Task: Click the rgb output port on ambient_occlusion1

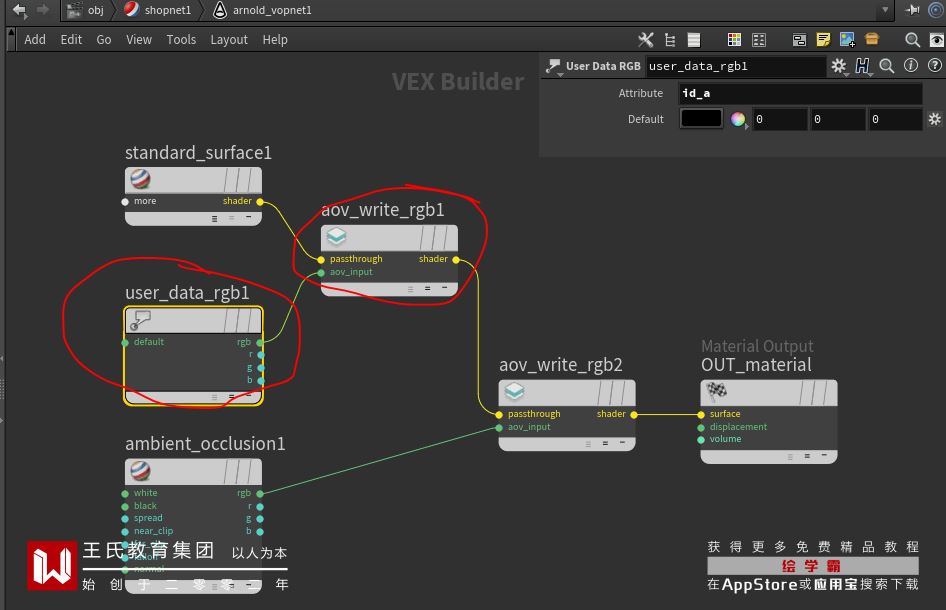Action: (x=260, y=494)
